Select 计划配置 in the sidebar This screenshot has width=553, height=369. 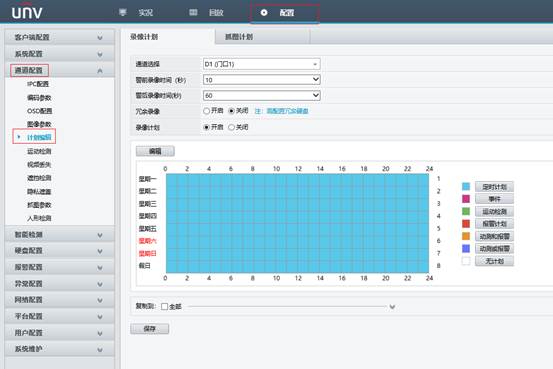[x=39, y=137]
